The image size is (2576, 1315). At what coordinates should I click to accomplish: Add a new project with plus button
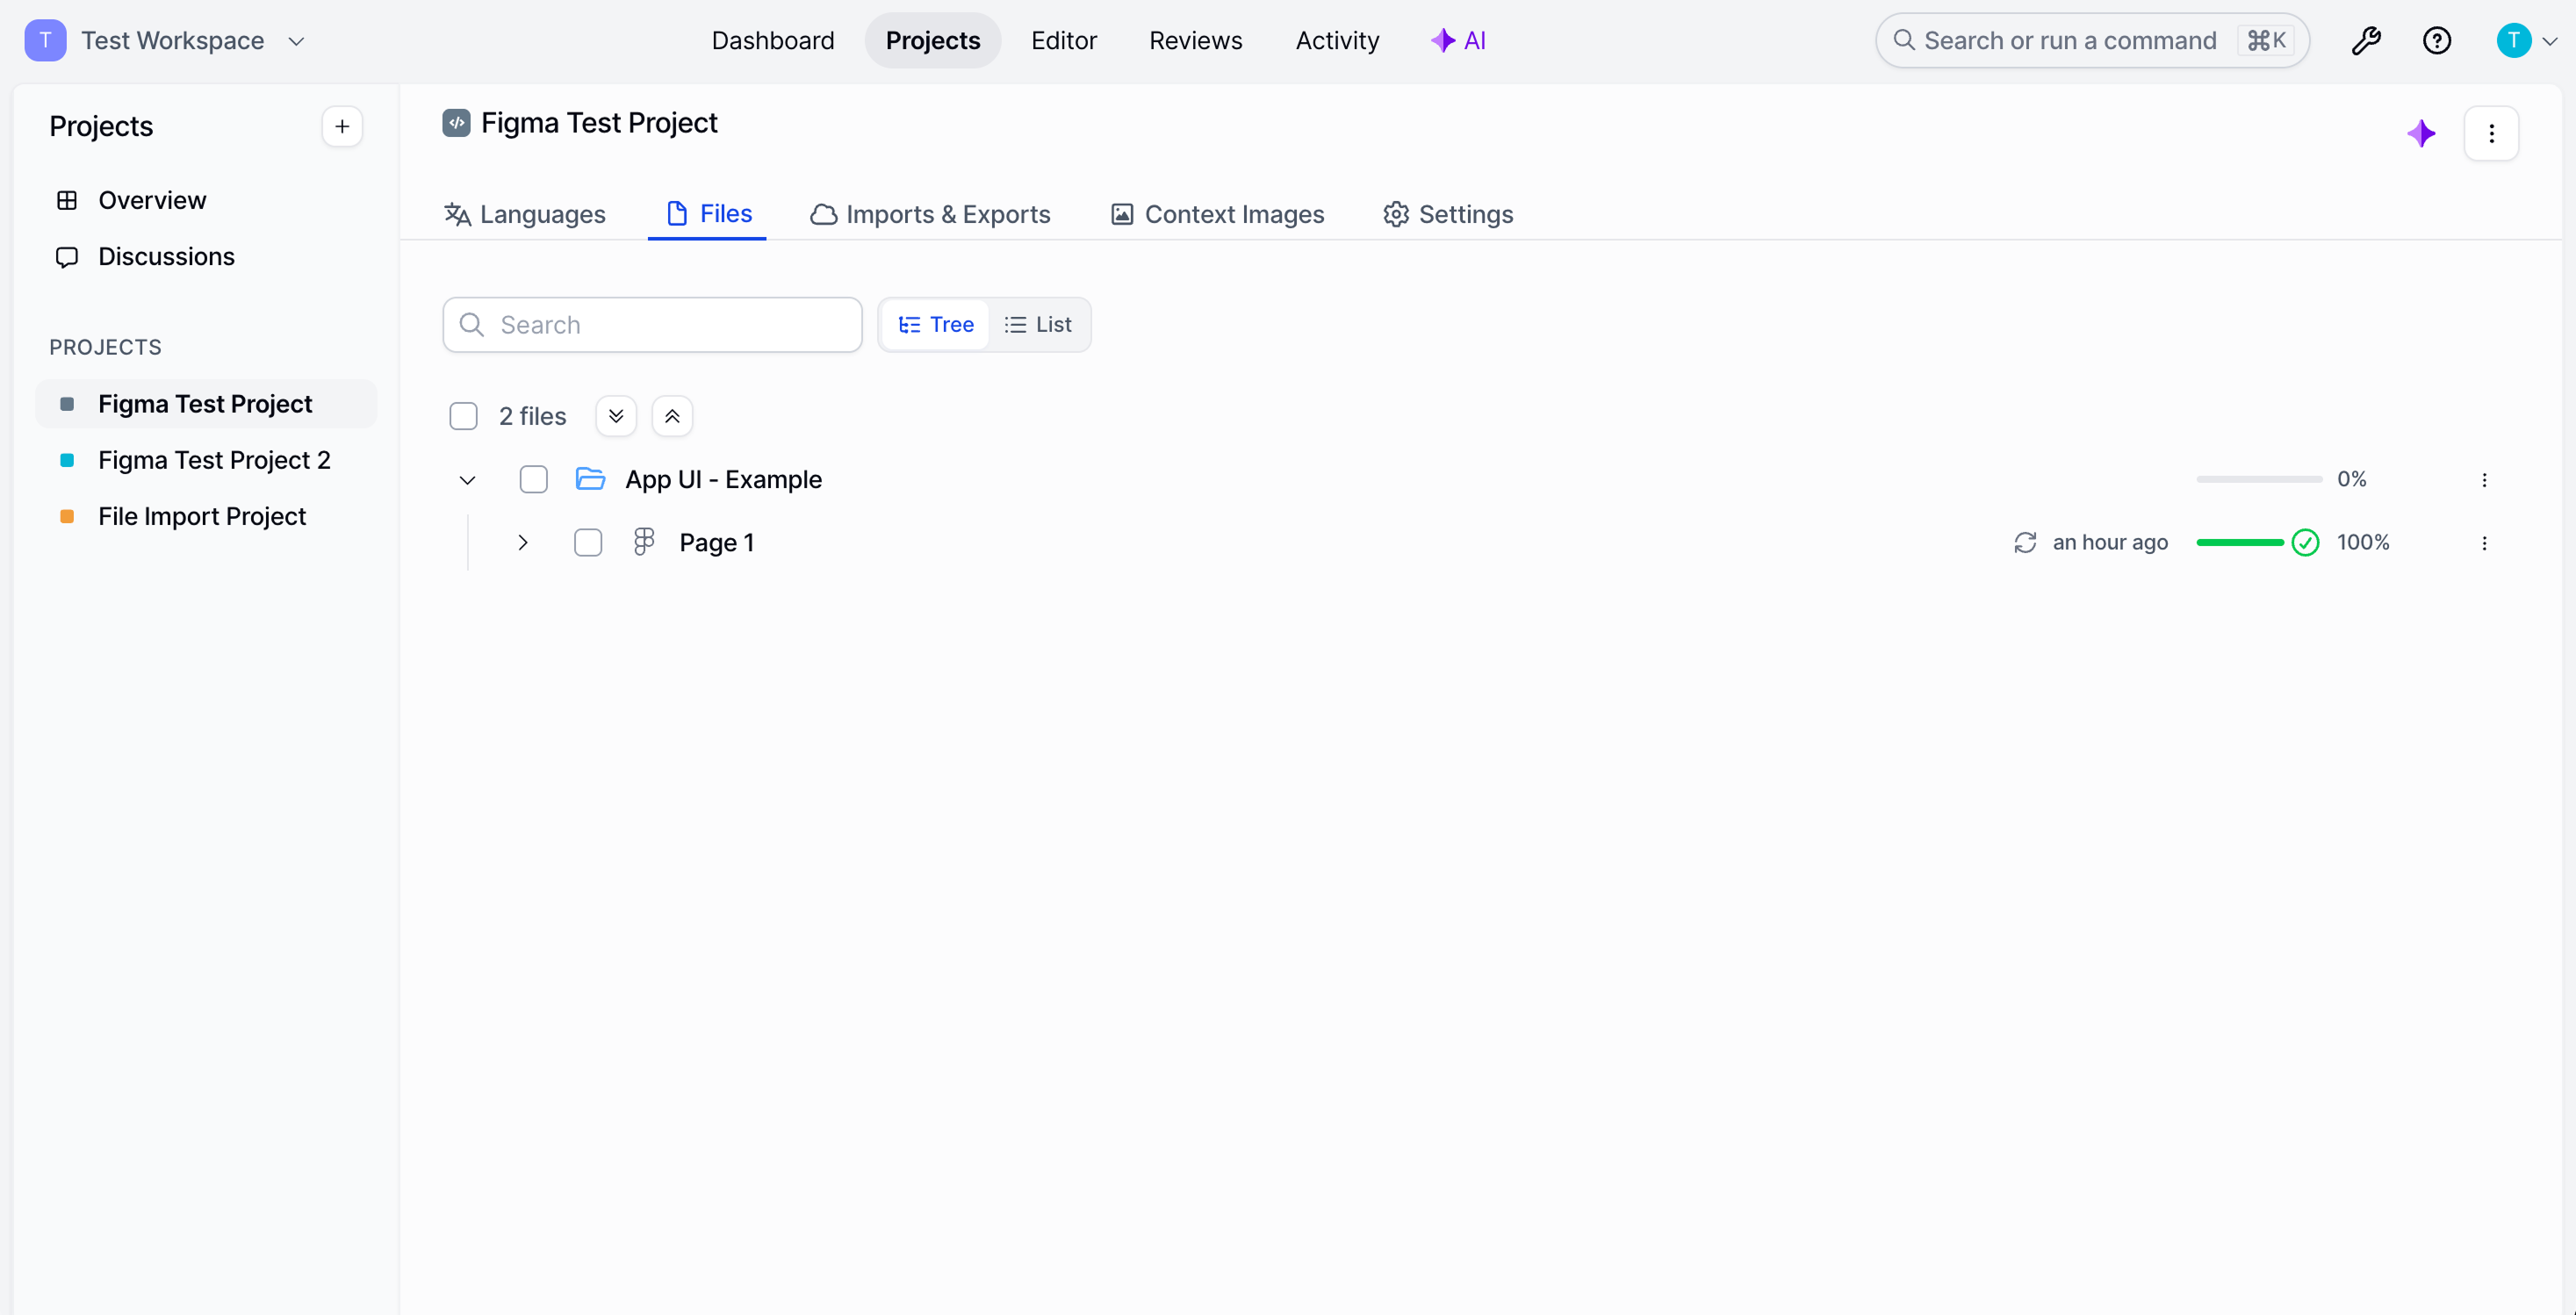coord(342,127)
